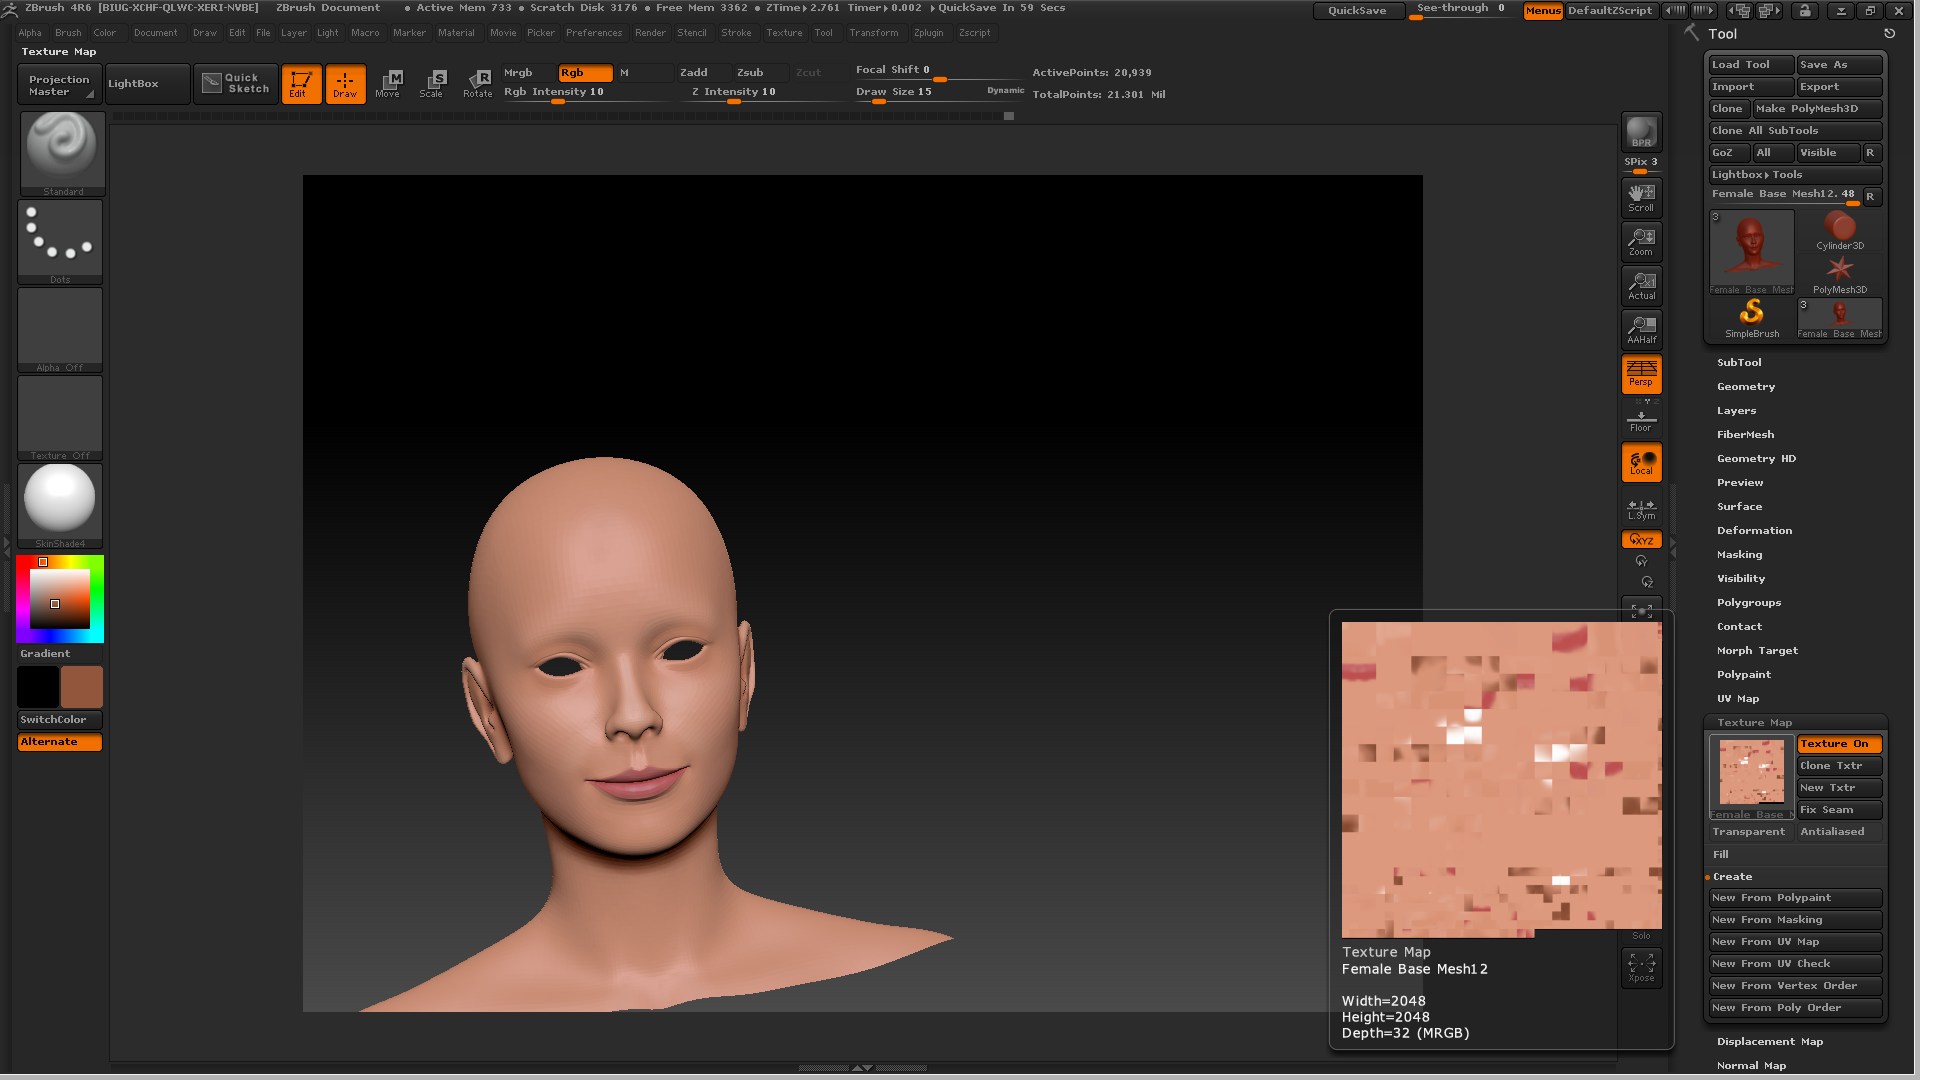
Task: Expand the Geometry panel section
Action: point(1745,386)
